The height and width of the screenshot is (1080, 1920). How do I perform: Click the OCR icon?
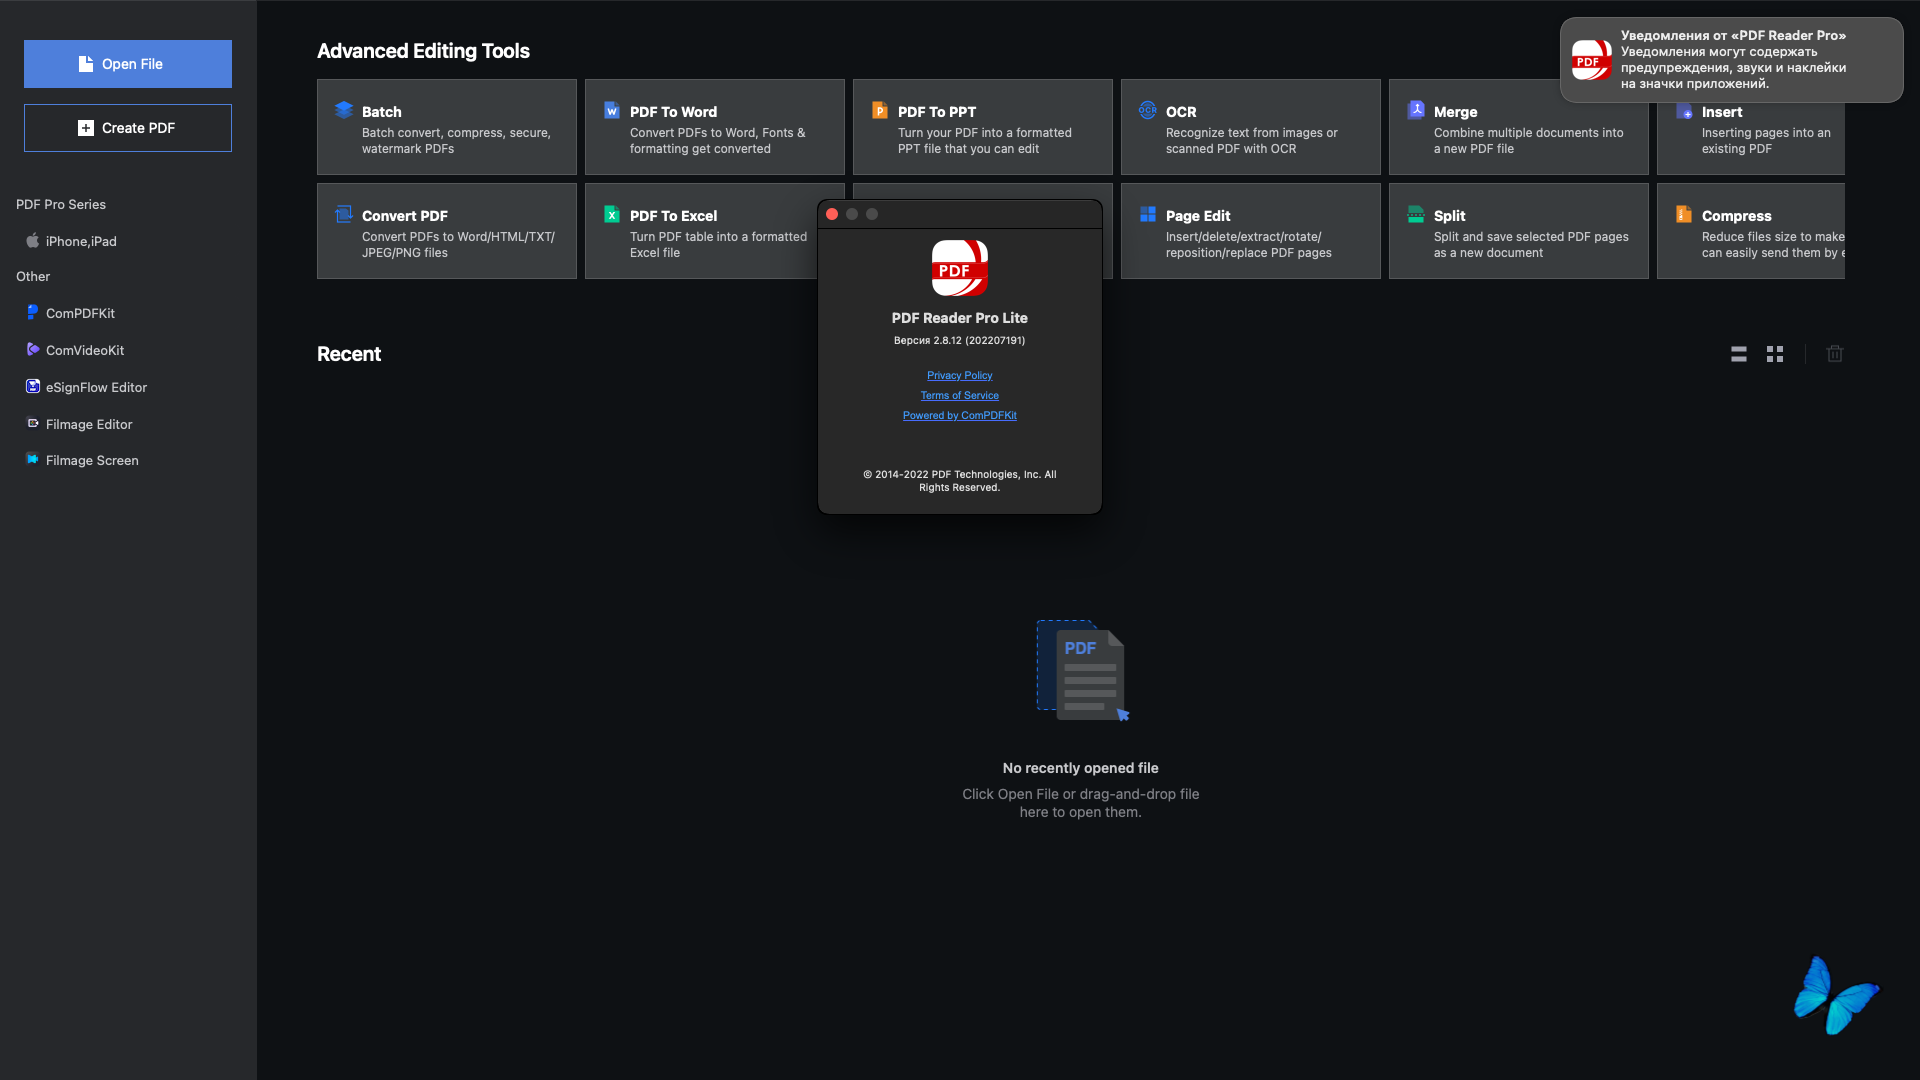click(x=1148, y=110)
